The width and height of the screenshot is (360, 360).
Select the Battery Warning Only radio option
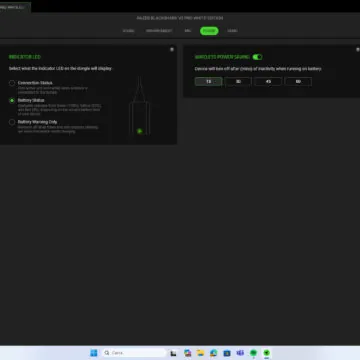tap(12, 122)
